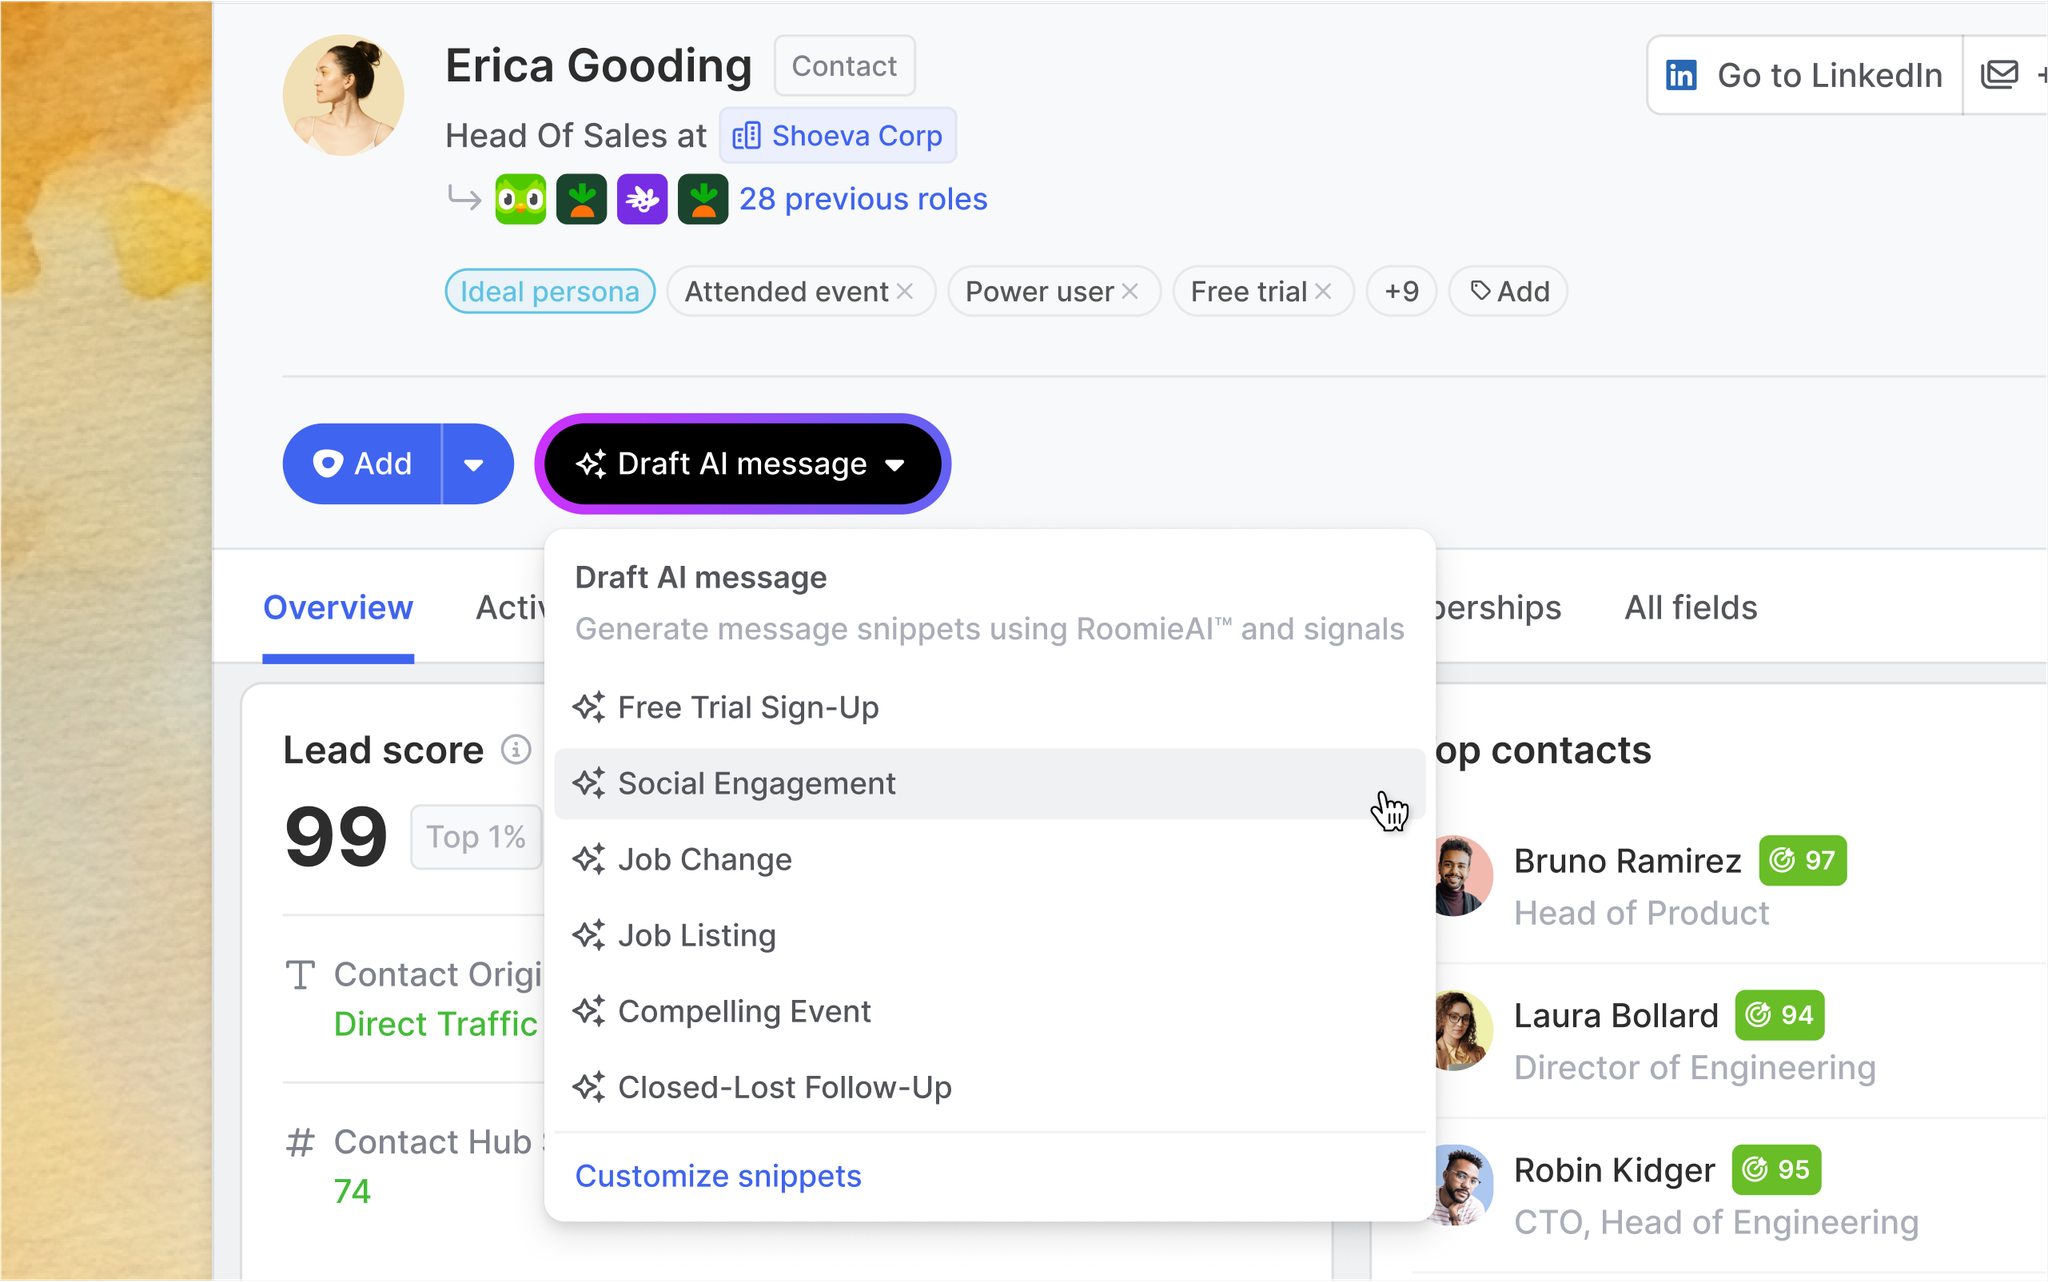Screen dimensions: 2048x1282
Task: Remove the Attended event tag
Action: (905, 291)
